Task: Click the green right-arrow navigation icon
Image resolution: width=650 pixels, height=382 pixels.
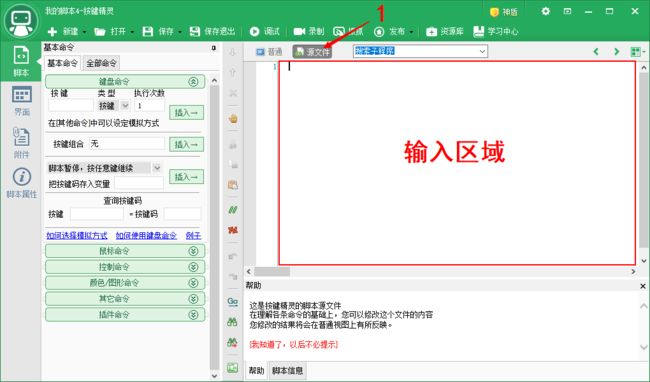Action: click(616, 51)
